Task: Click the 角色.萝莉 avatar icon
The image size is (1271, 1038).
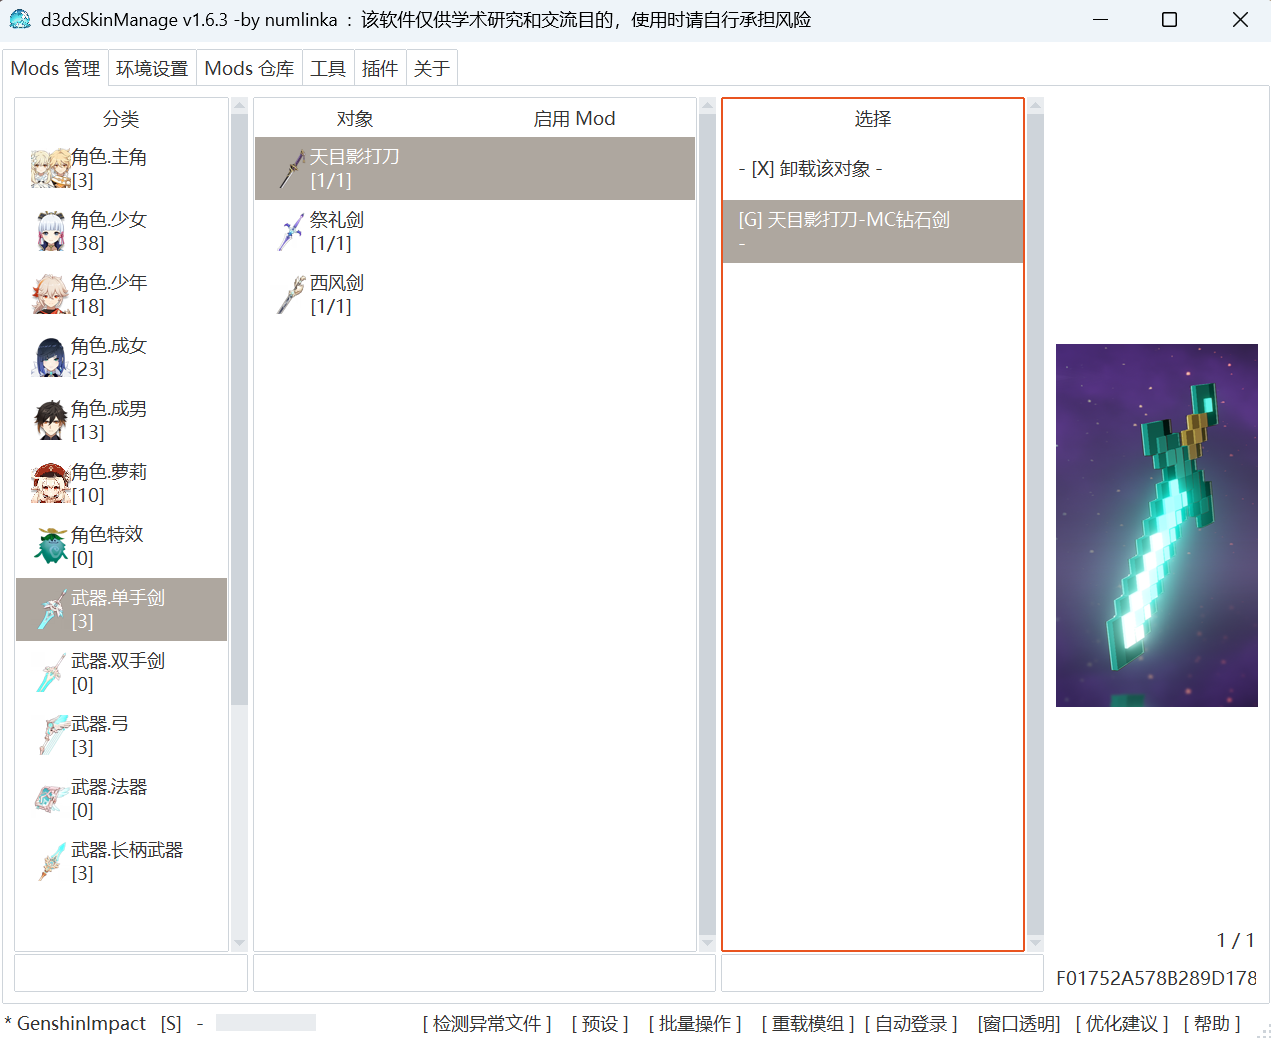Action: [50, 484]
